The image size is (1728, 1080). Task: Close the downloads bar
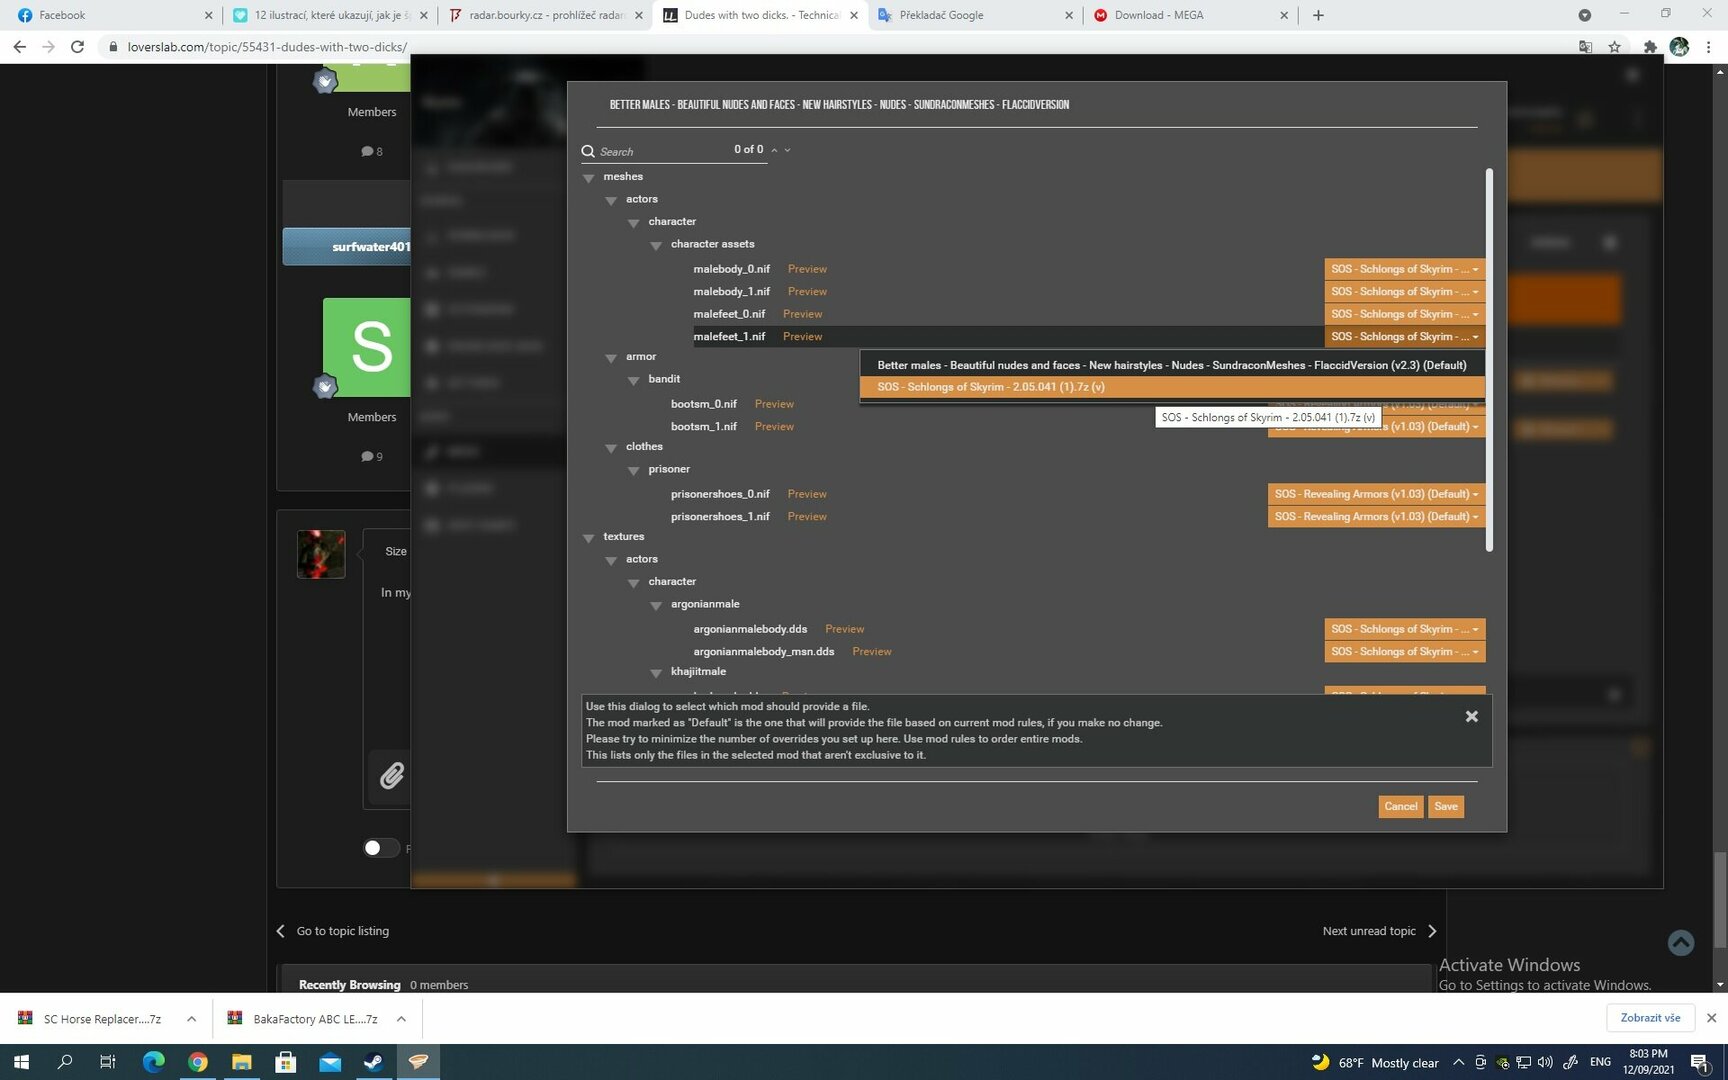coord(1711,1018)
